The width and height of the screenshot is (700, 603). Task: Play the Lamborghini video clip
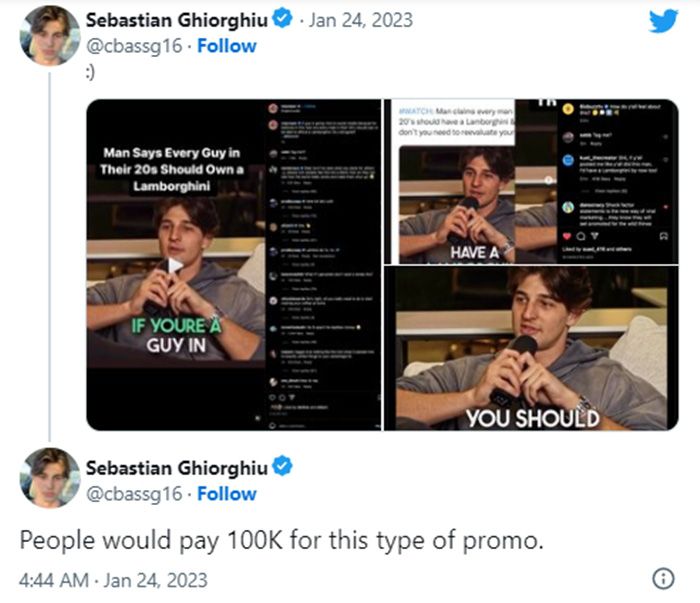click(x=175, y=265)
